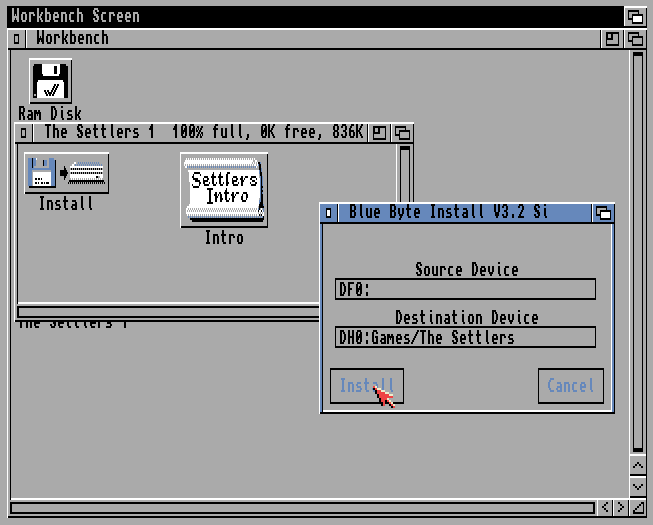Viewport: 653px width, 525px height.
Task: Click depth gadget of The Settlers 1 window
Action: tap(402, 133)
